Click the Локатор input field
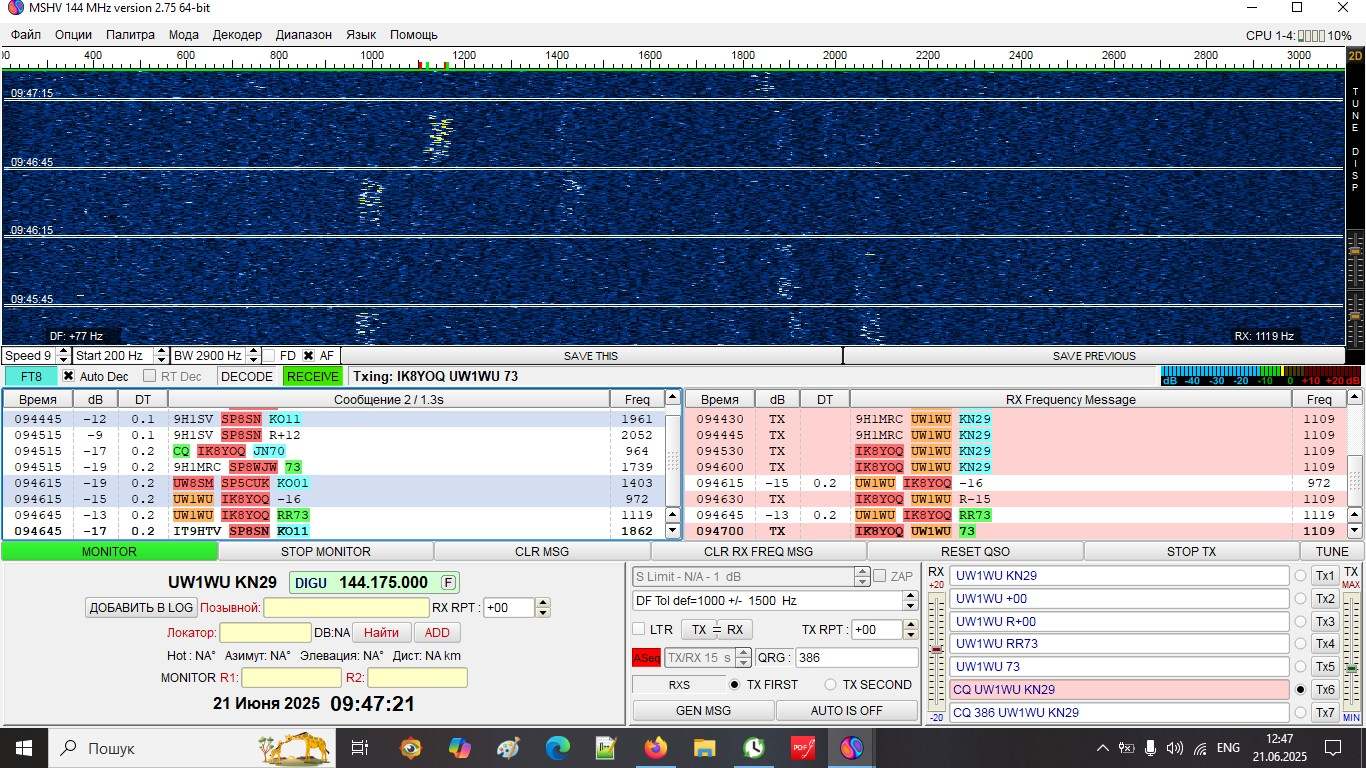The image size is (1366, 768). point(265,632)
